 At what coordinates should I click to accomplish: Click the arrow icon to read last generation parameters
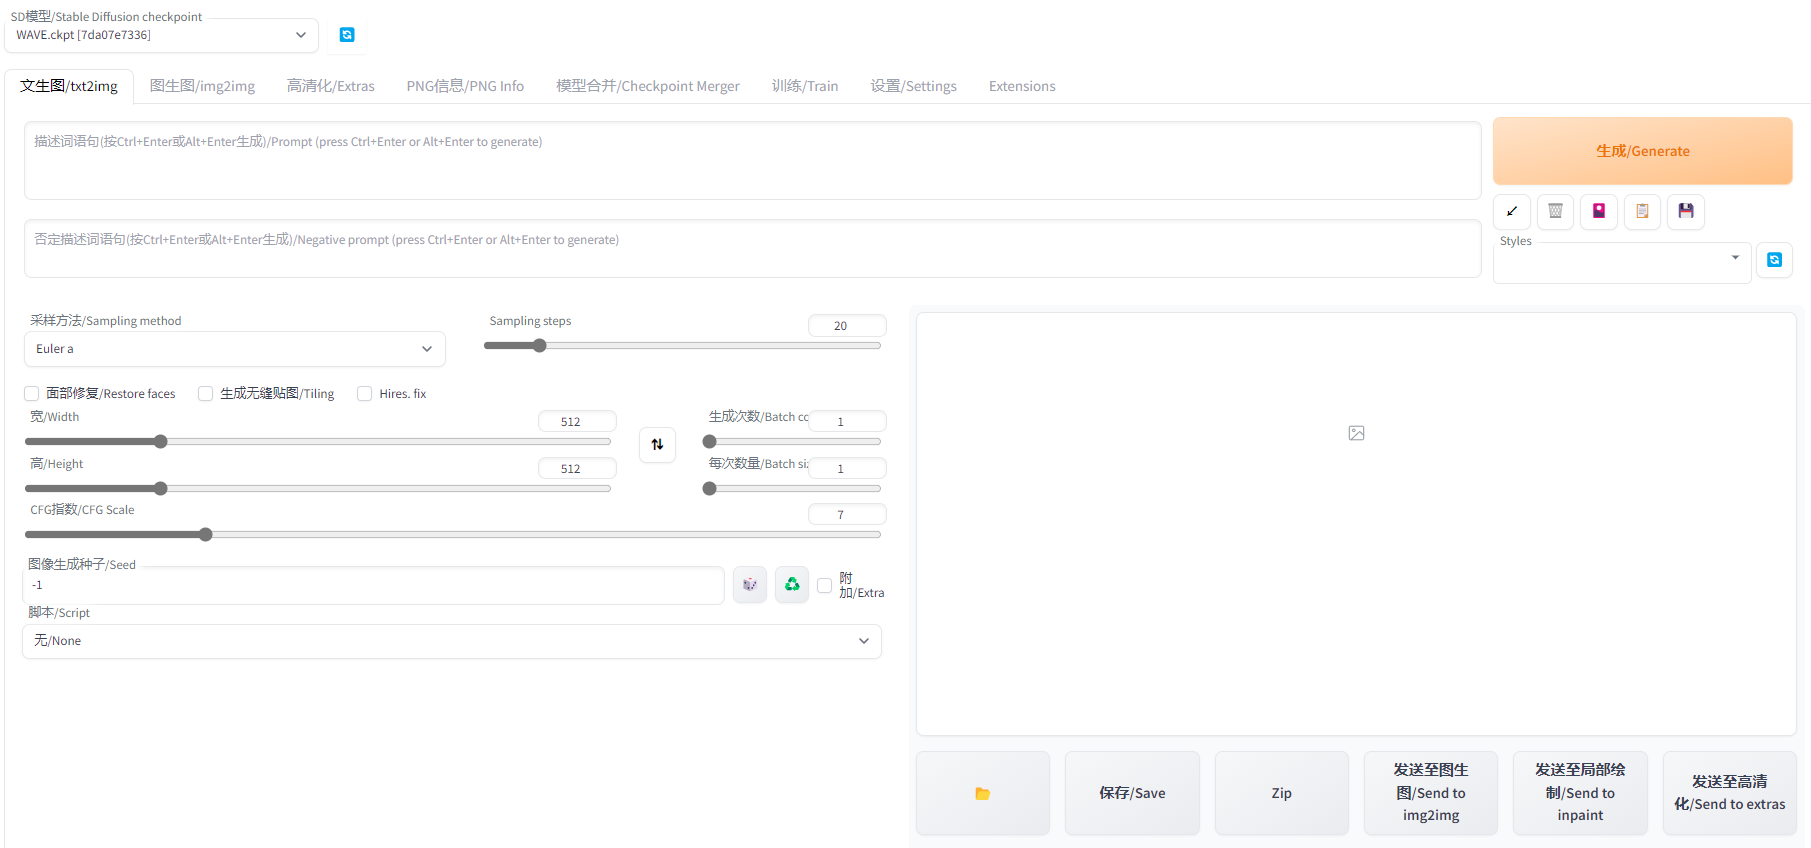point(1512,211)
